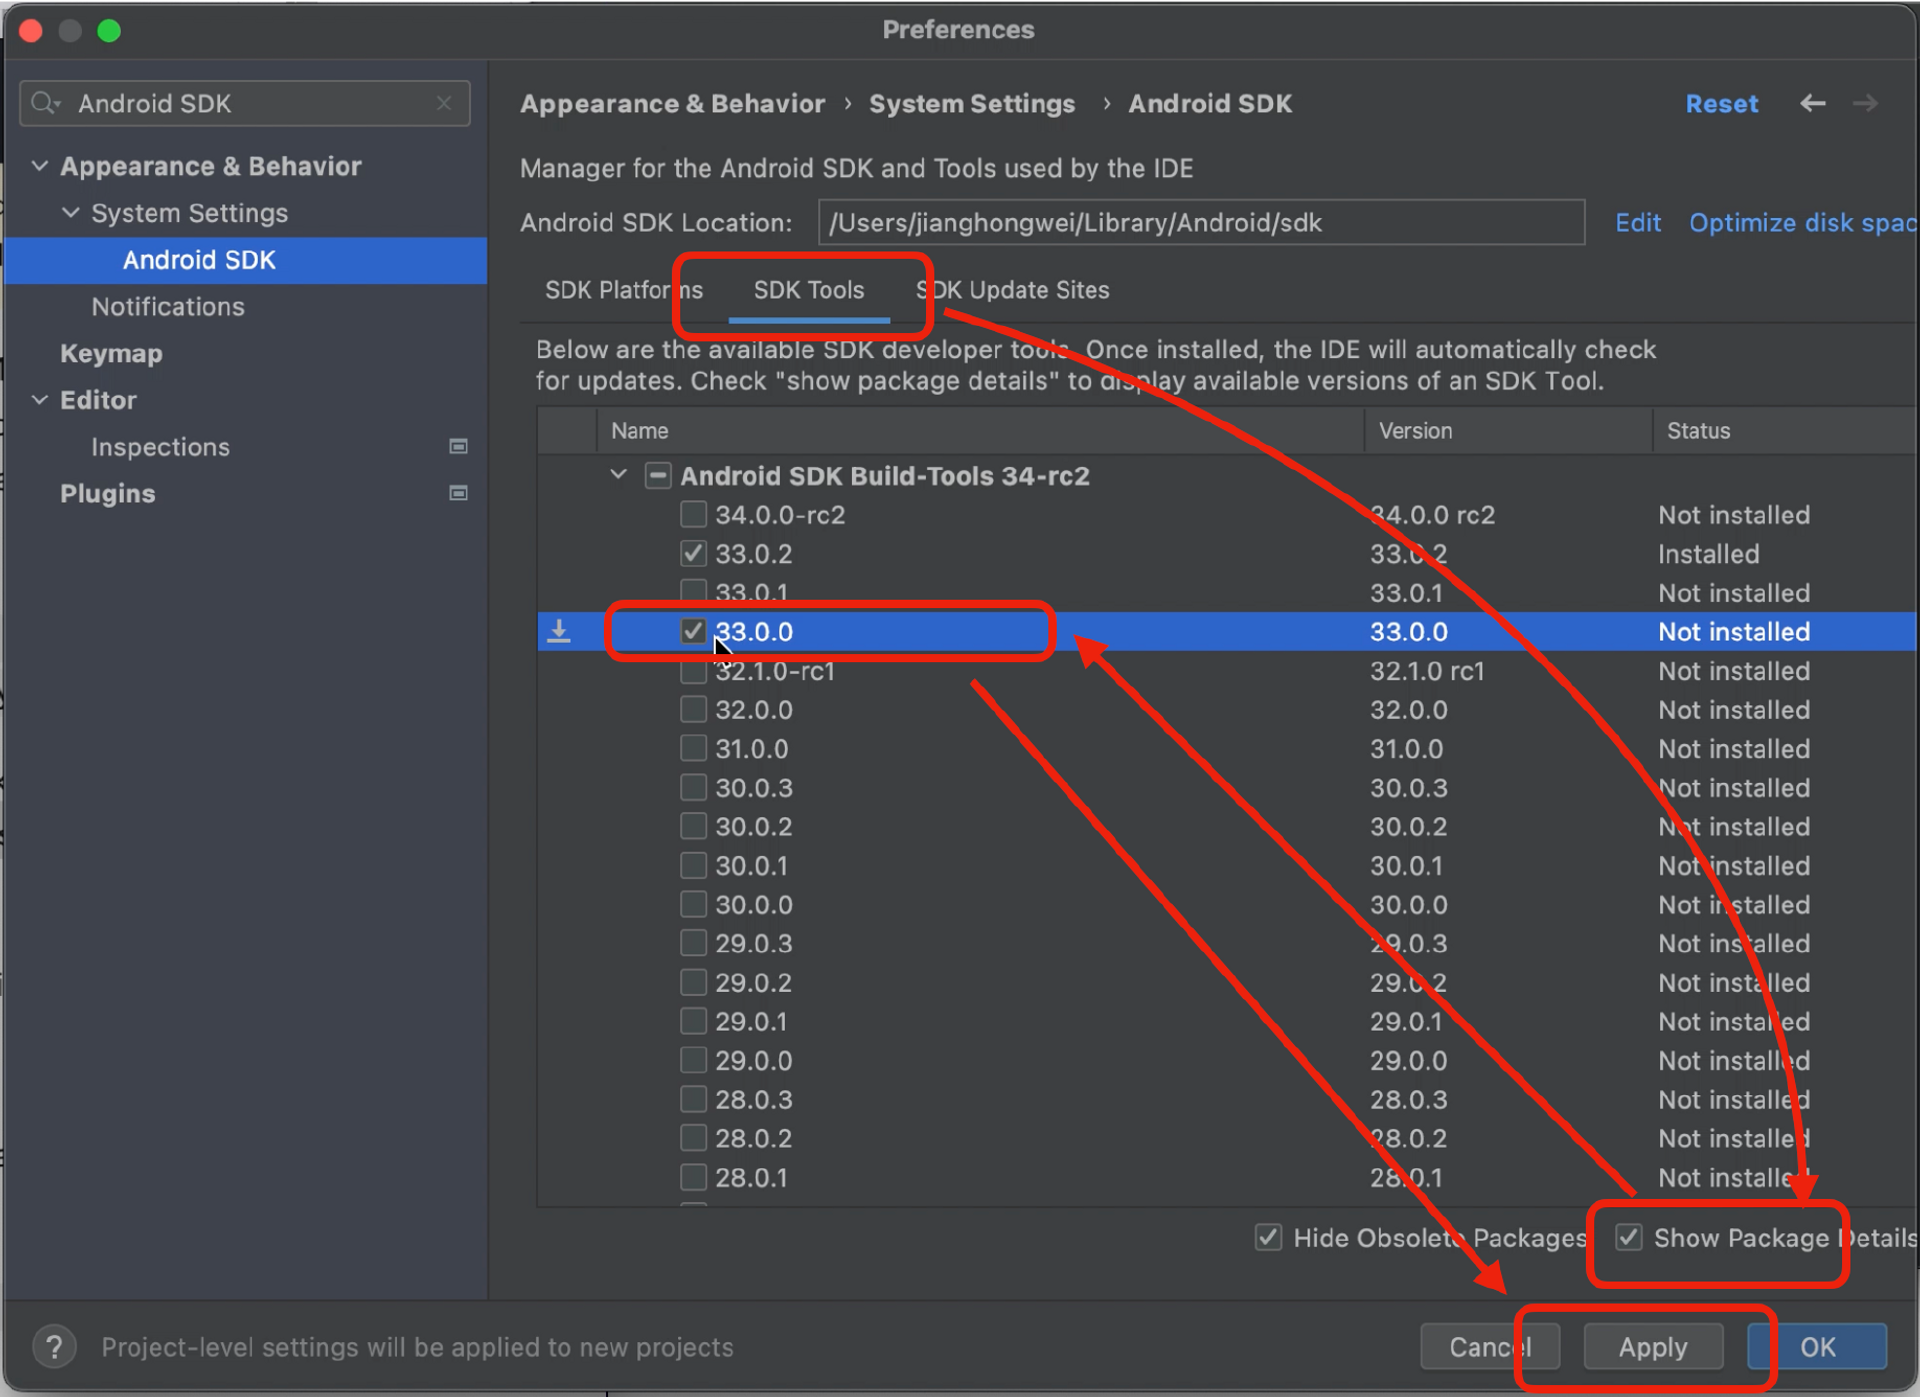Collapse the Editor tree node
Image resolution: width=1920 pixels, height=1397 pixels.
coord(40,400)
